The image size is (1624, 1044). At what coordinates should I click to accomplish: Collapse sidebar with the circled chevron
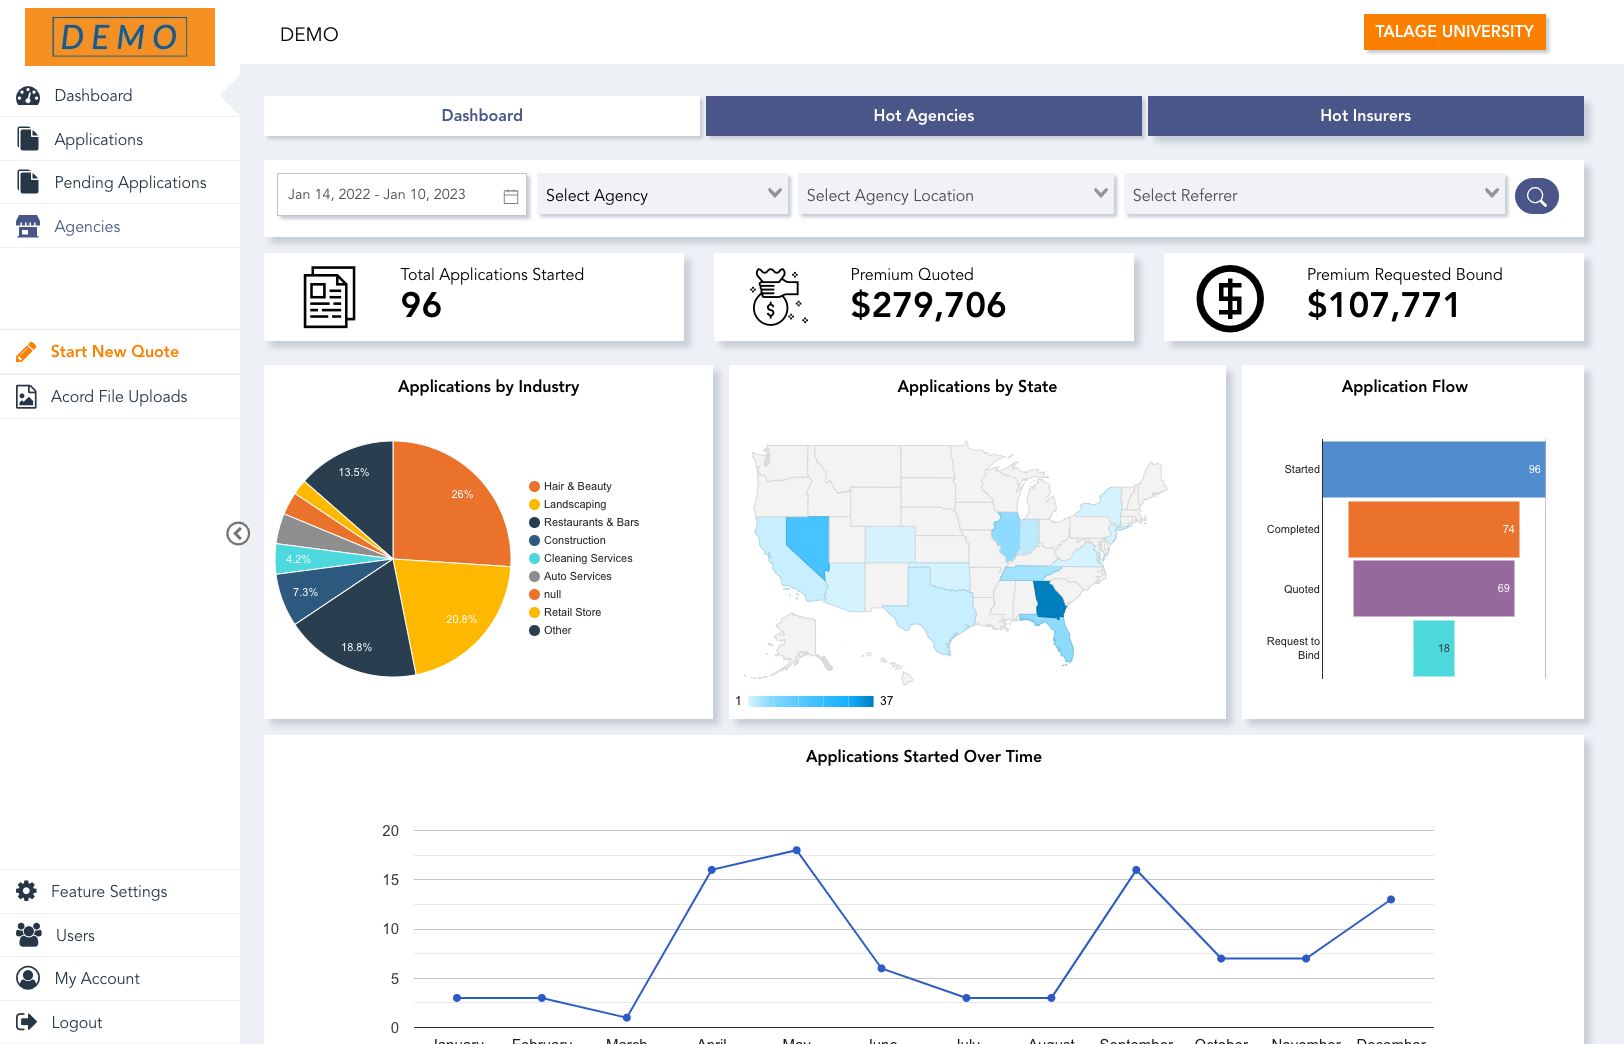pyautogui.click(x=238, y=533)
